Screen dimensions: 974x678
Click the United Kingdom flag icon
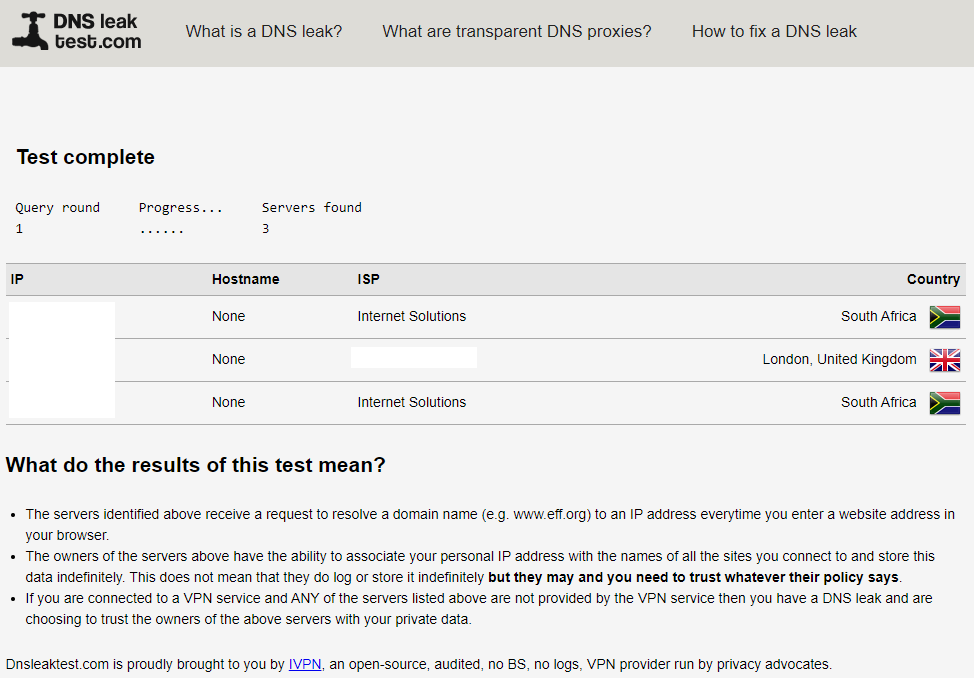(x=944, y=360)
